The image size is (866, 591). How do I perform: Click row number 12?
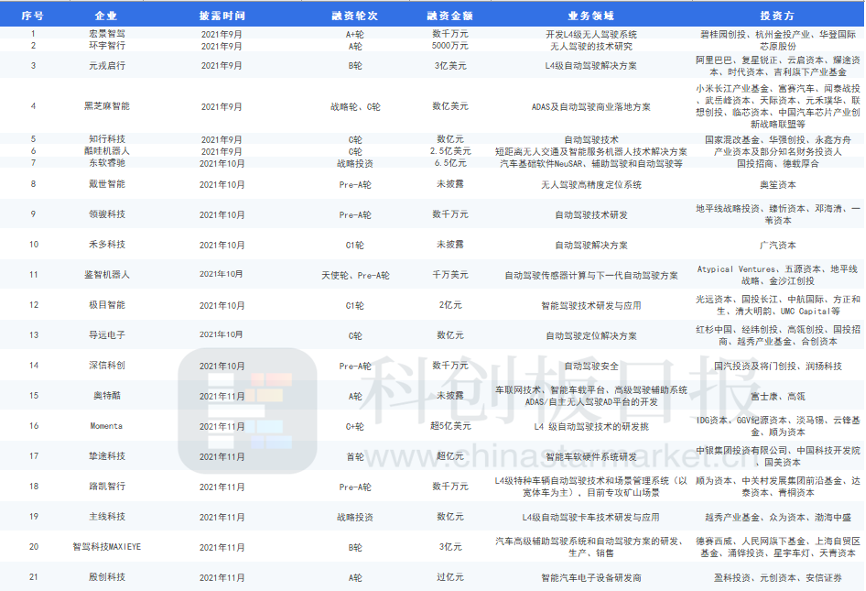pos(33,304)
